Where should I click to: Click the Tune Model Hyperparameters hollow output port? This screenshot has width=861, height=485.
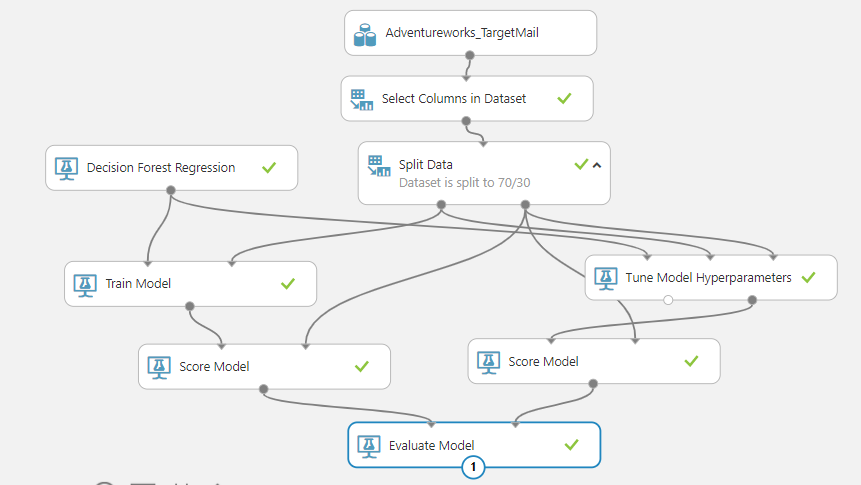tap(668, 300)
